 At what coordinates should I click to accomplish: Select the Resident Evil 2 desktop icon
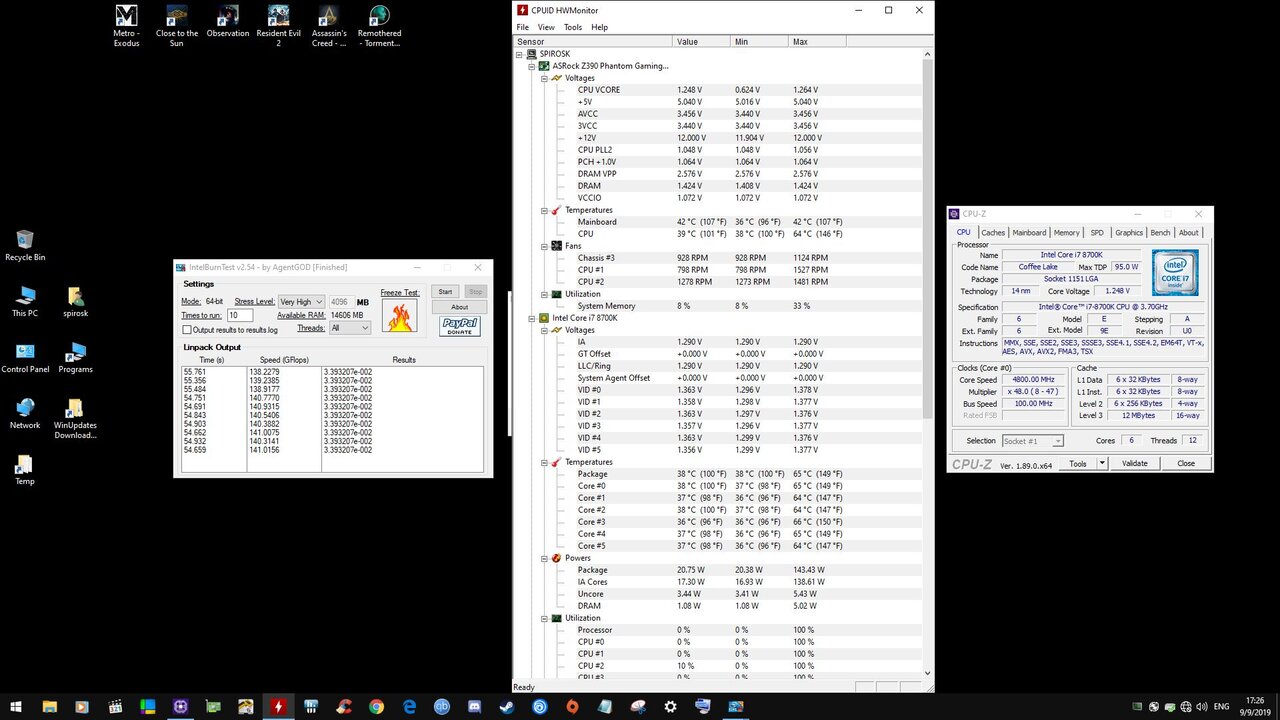(279, 27)
